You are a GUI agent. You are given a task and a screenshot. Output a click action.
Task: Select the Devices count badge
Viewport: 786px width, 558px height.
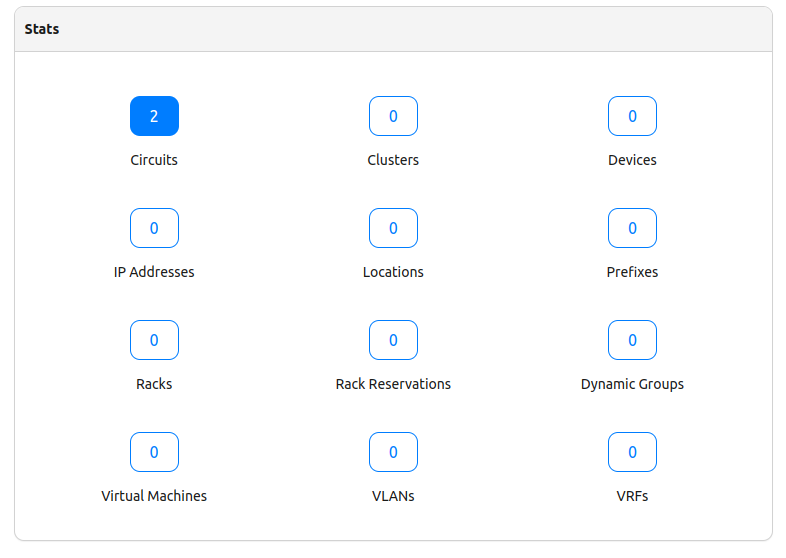632,116
